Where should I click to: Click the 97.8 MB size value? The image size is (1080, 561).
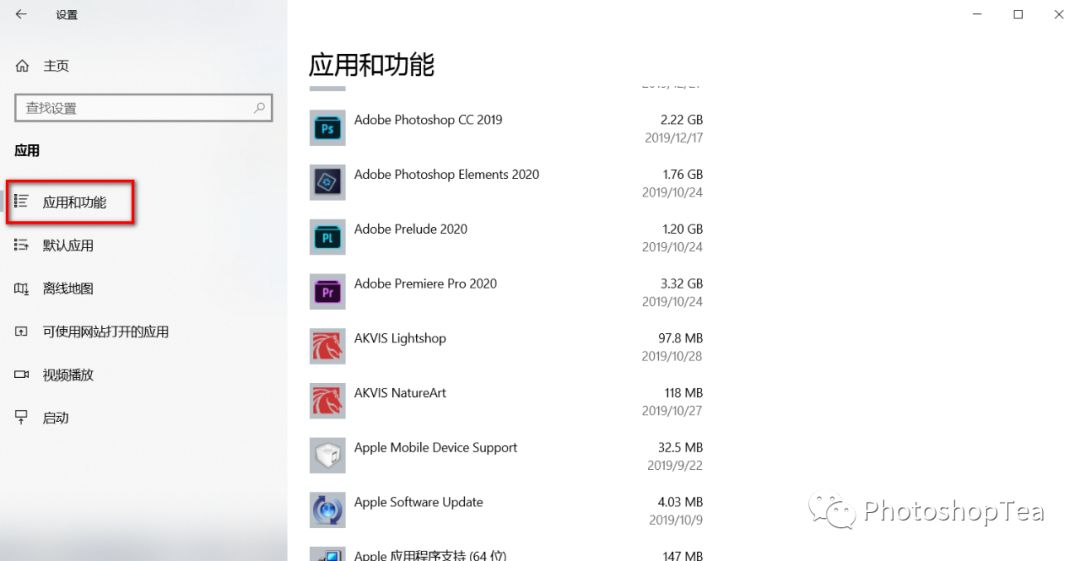point(681,338)
